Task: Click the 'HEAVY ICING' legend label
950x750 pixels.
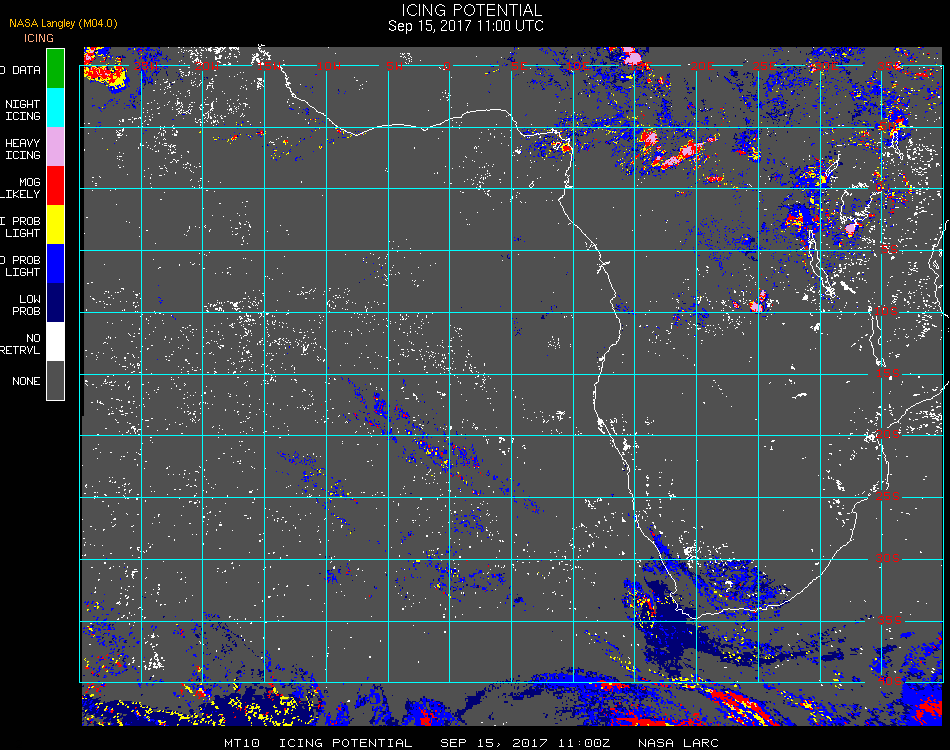Action: 22,149
